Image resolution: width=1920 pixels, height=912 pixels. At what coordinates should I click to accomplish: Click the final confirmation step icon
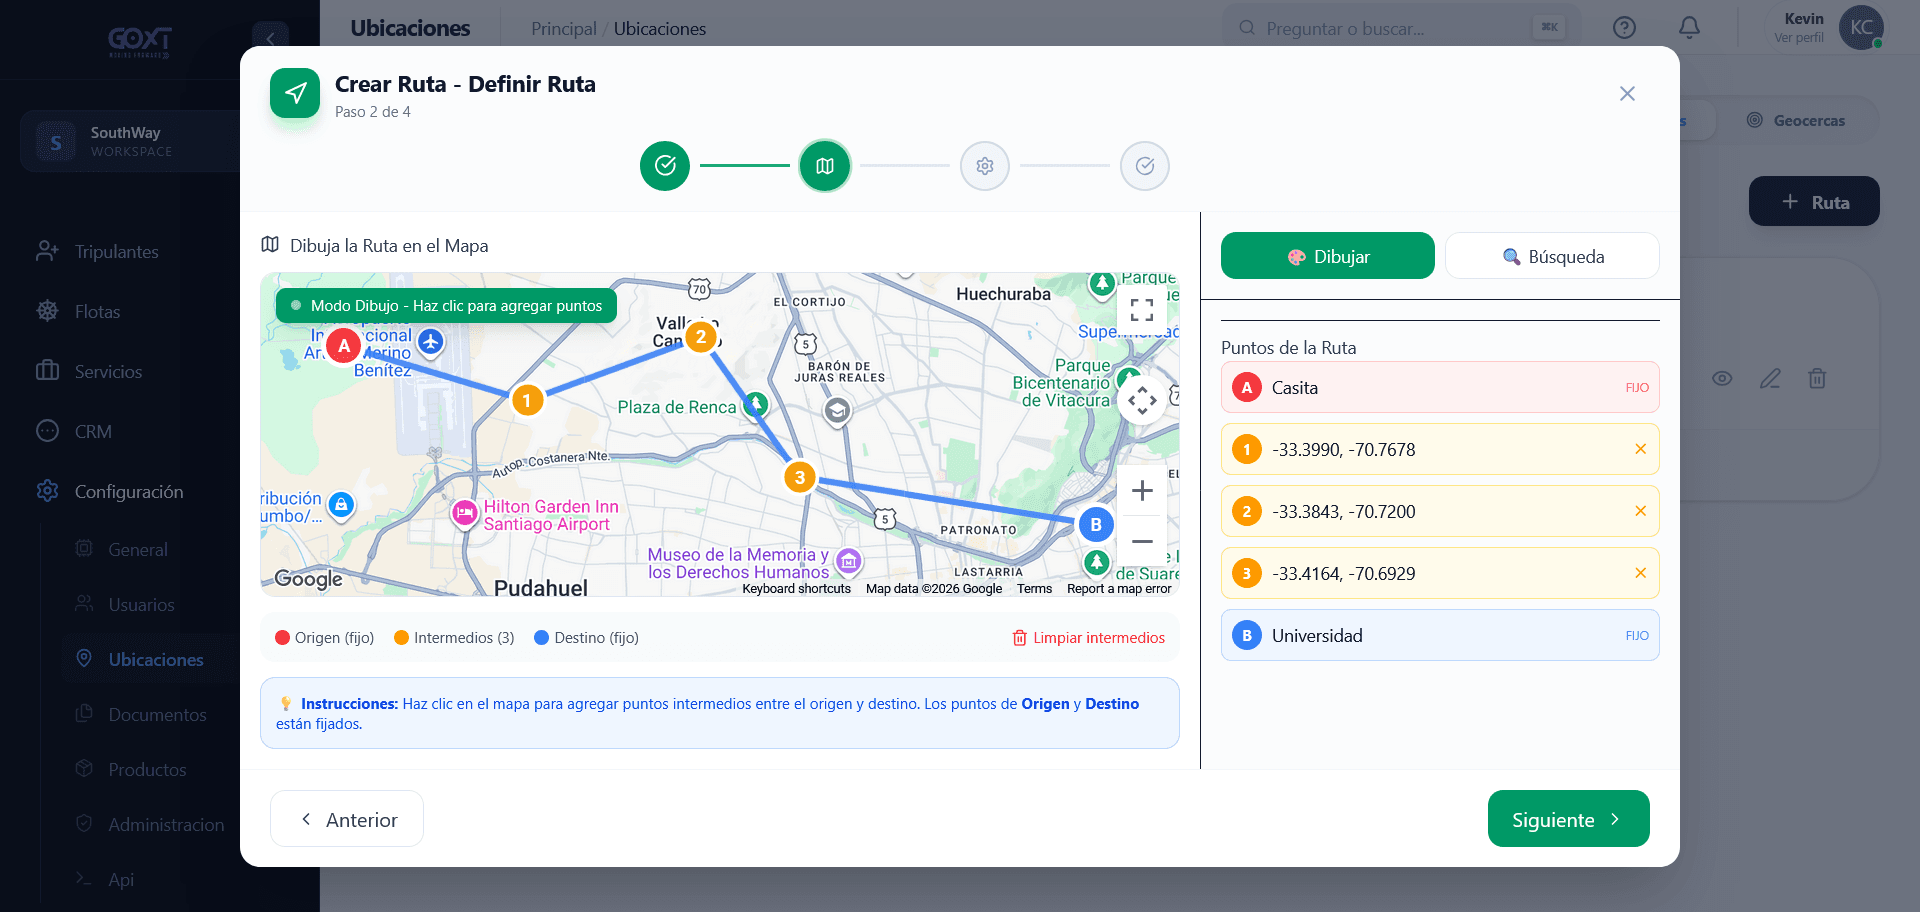1145,166
